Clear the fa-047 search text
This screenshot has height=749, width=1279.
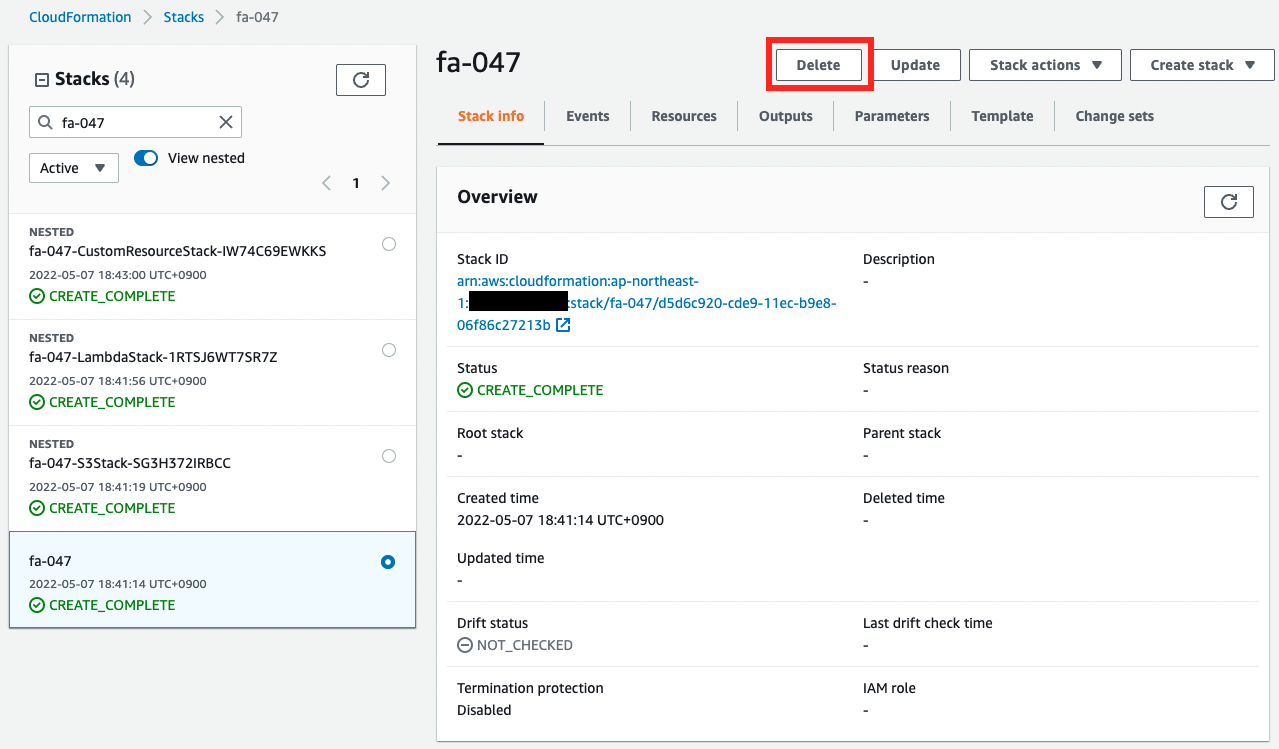[226, 122]
